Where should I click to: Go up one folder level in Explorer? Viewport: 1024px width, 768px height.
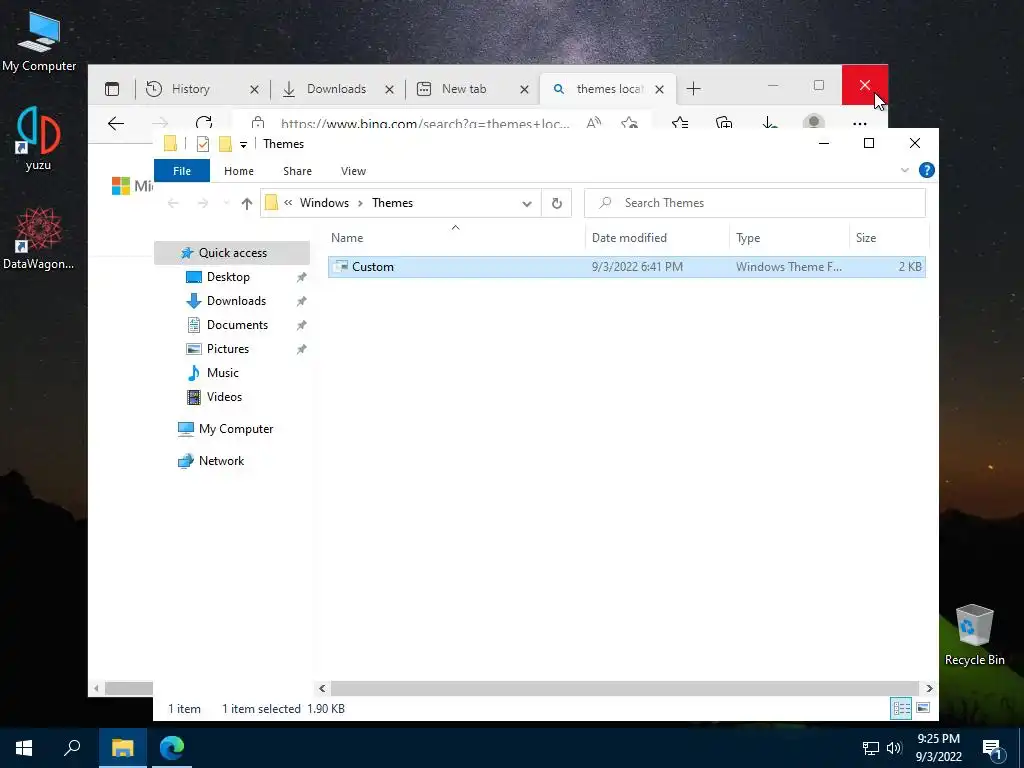(246, 203)
